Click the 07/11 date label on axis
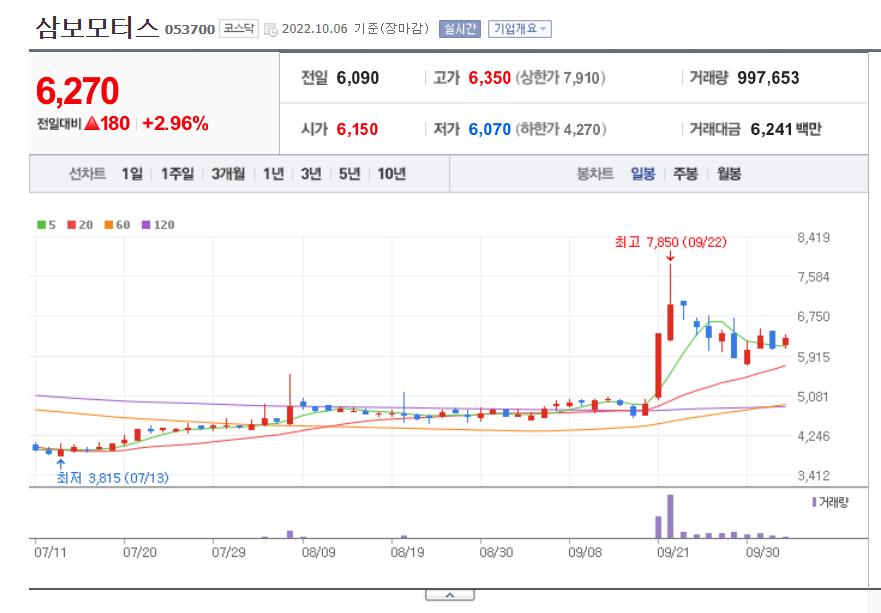This screenshot has width=881, height=613. pos(50,553)
